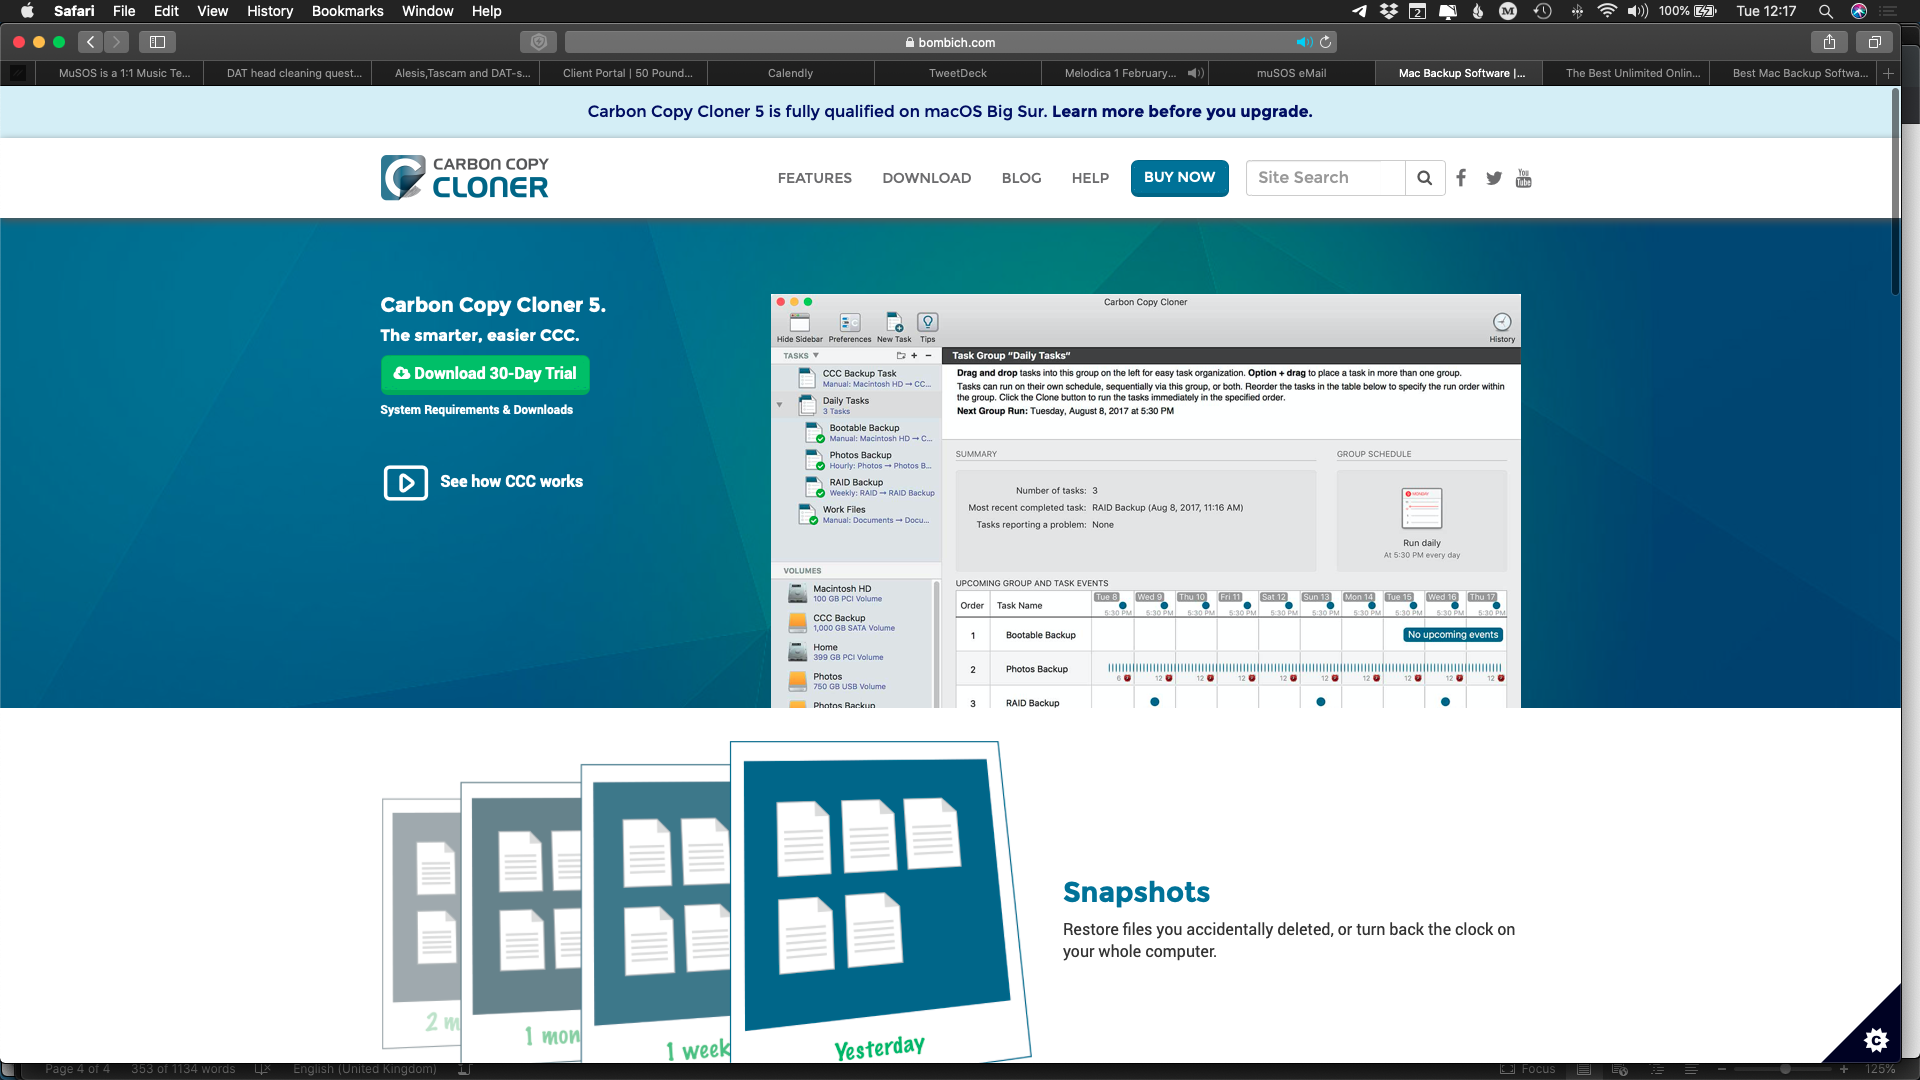Screen dimensions: 1920x1080
Task: Open Carbon Copy Cloner Facebook page
Action: point(1461,178)
